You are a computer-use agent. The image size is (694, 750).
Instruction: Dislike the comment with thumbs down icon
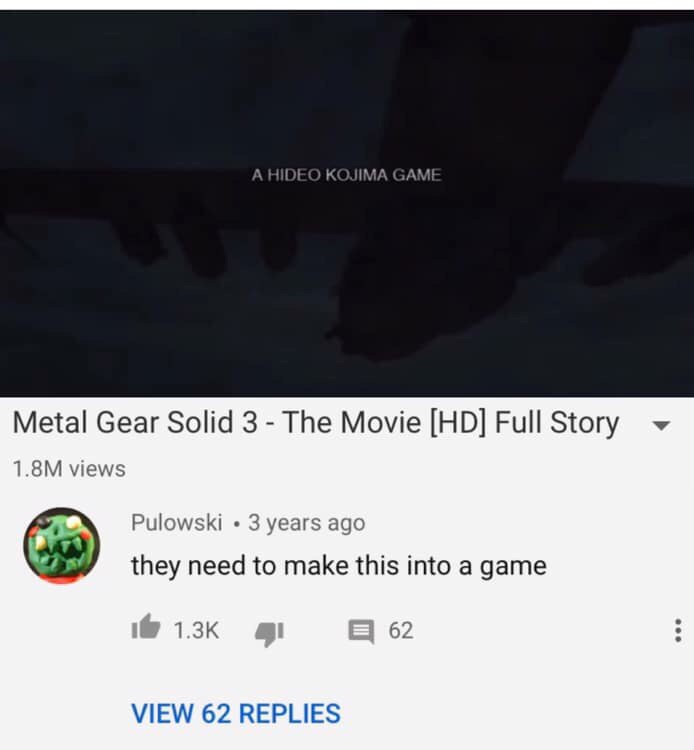tap(270, 633)
